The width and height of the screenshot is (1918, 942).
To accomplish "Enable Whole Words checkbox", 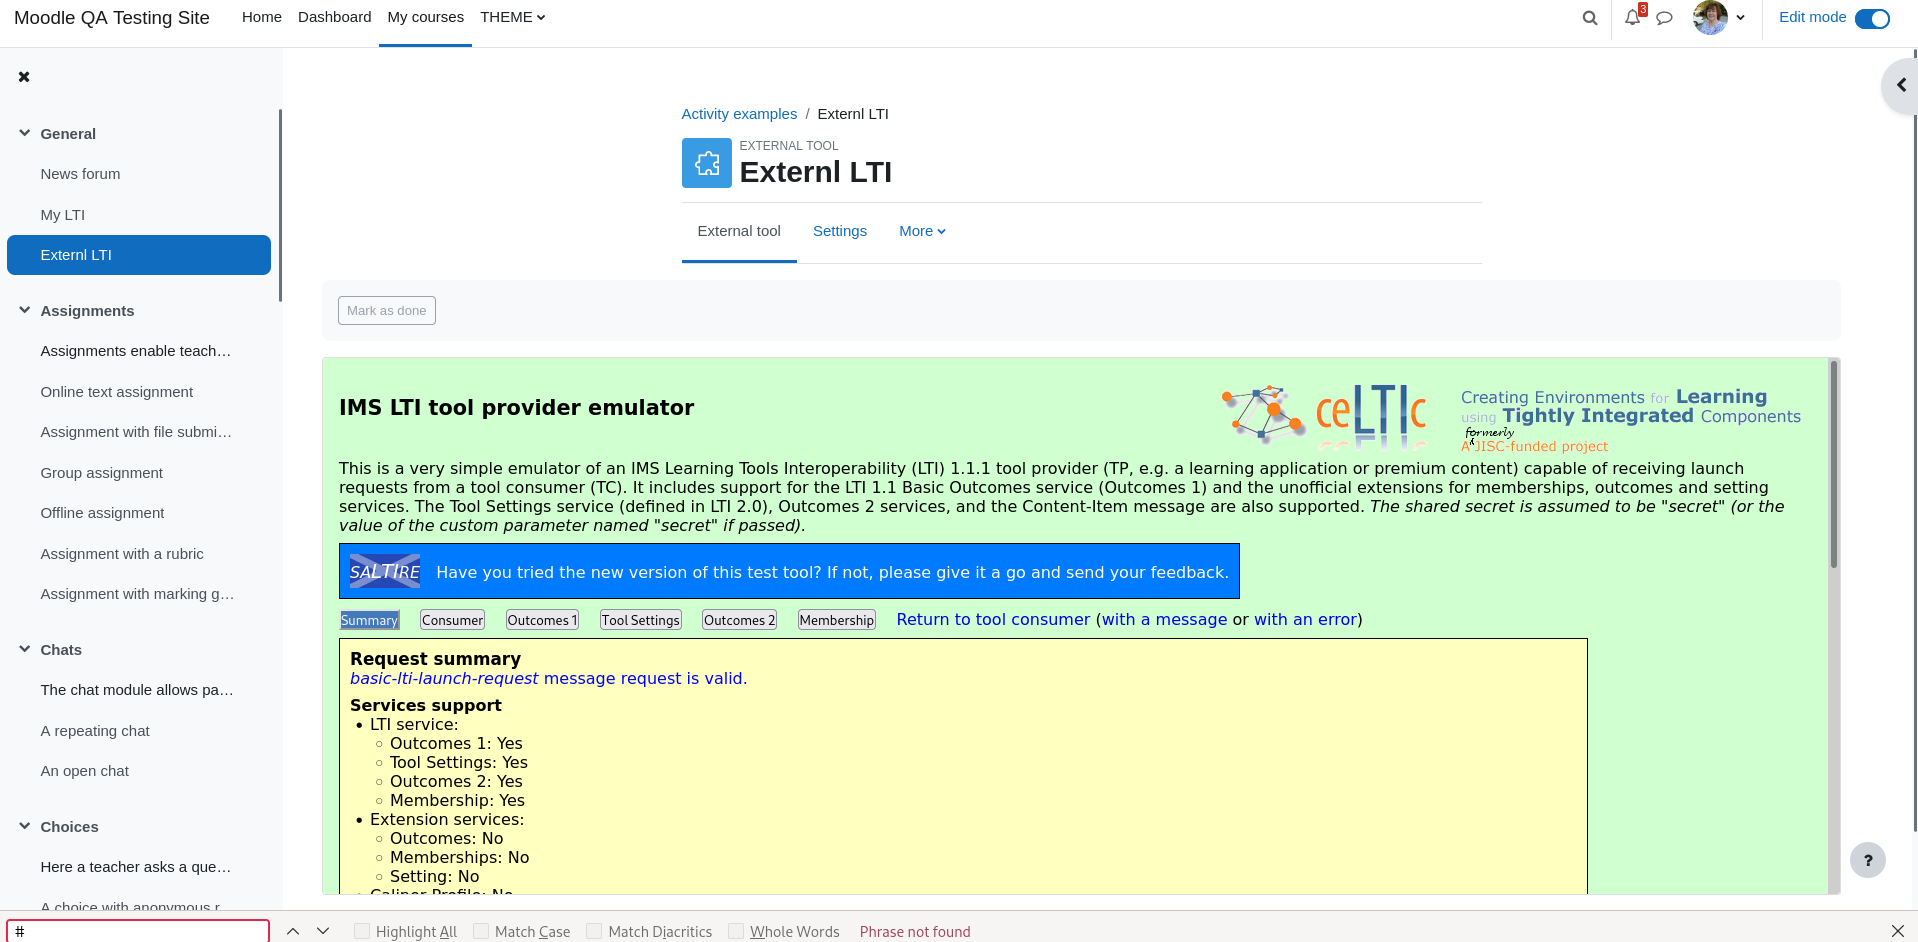I will click(736, 931).
